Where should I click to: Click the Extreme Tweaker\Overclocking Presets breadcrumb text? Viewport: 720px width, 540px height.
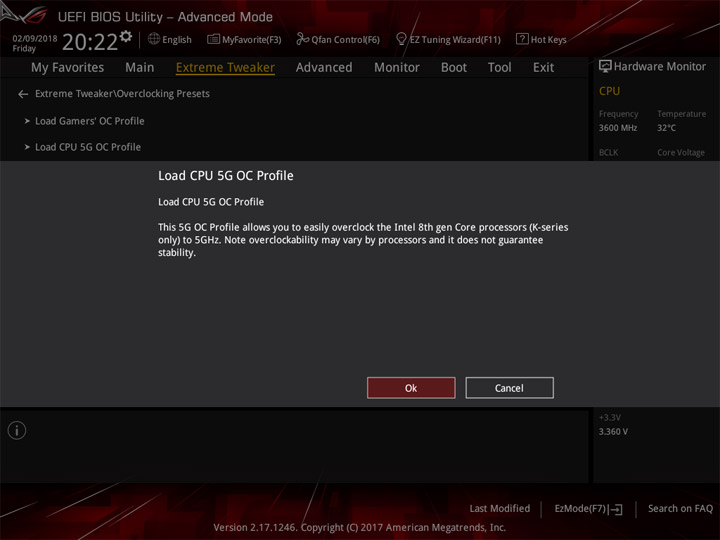pos(122,94)
